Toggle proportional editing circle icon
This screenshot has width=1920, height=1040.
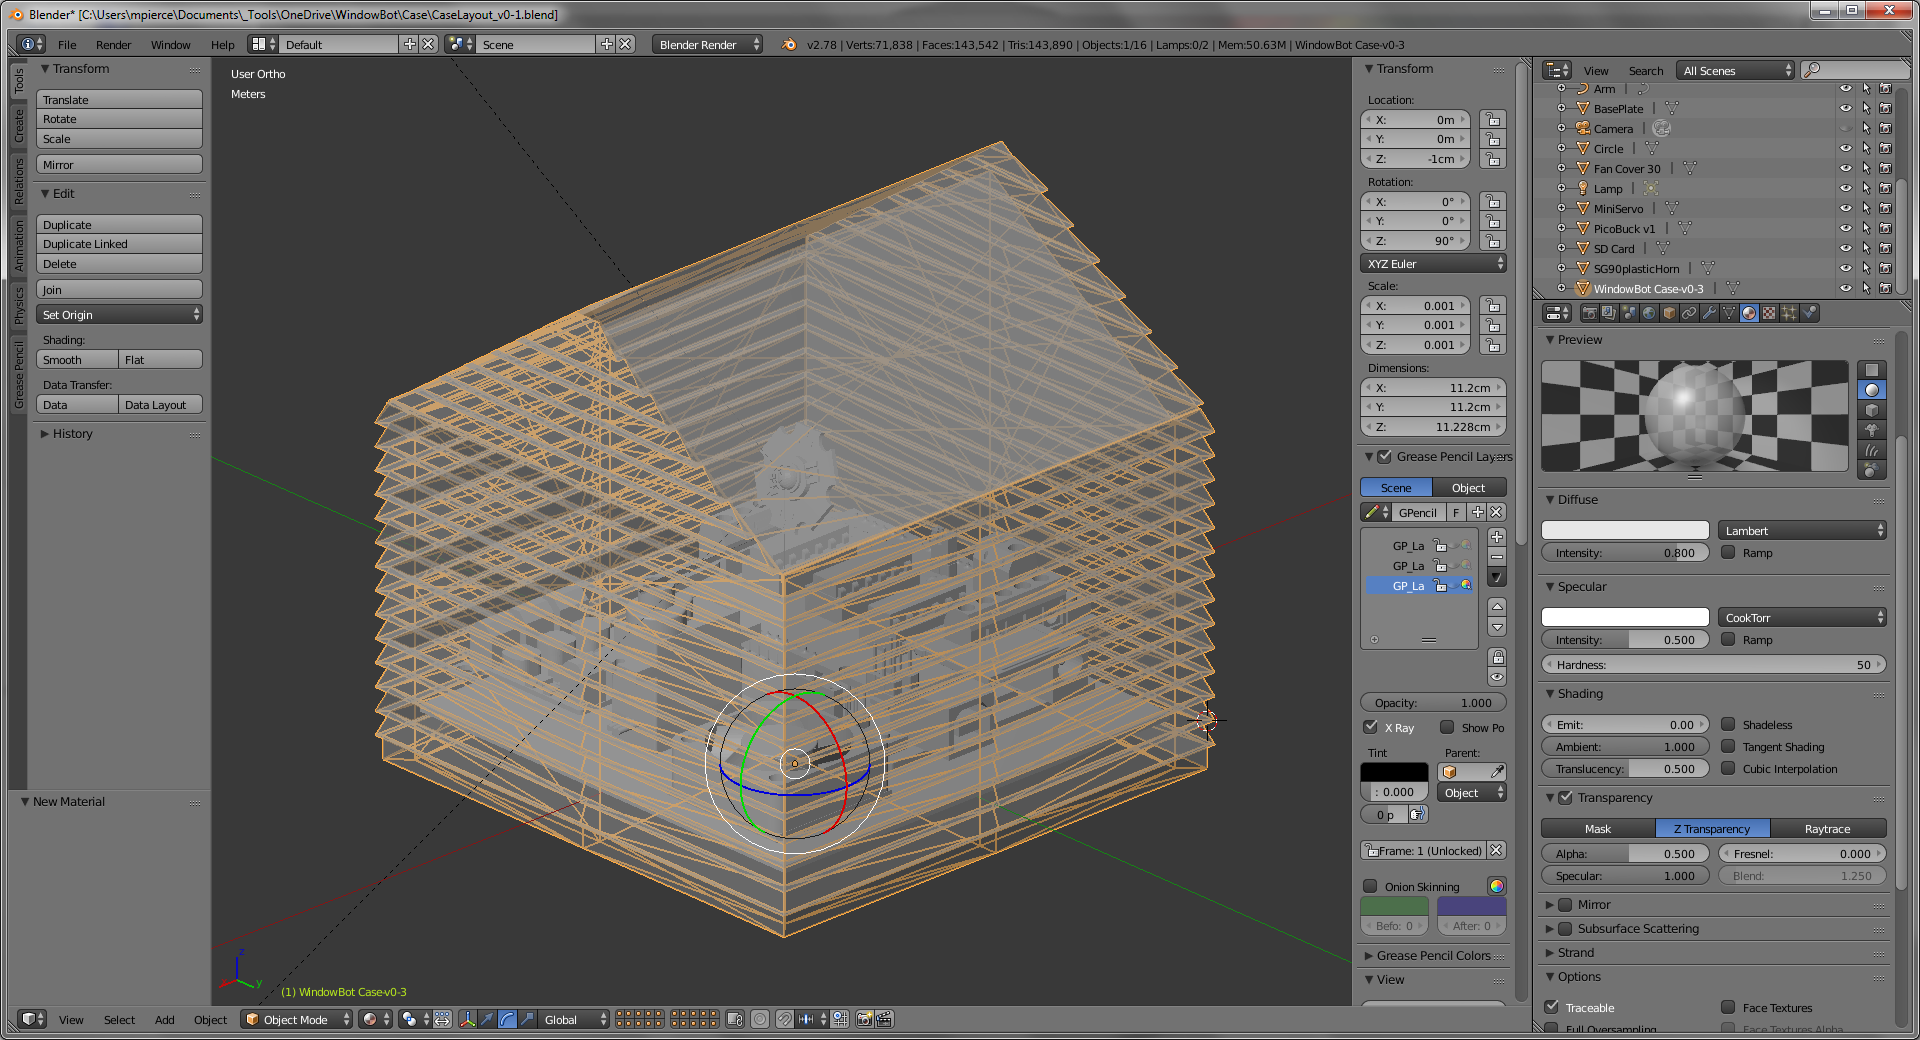[760, 1019]
